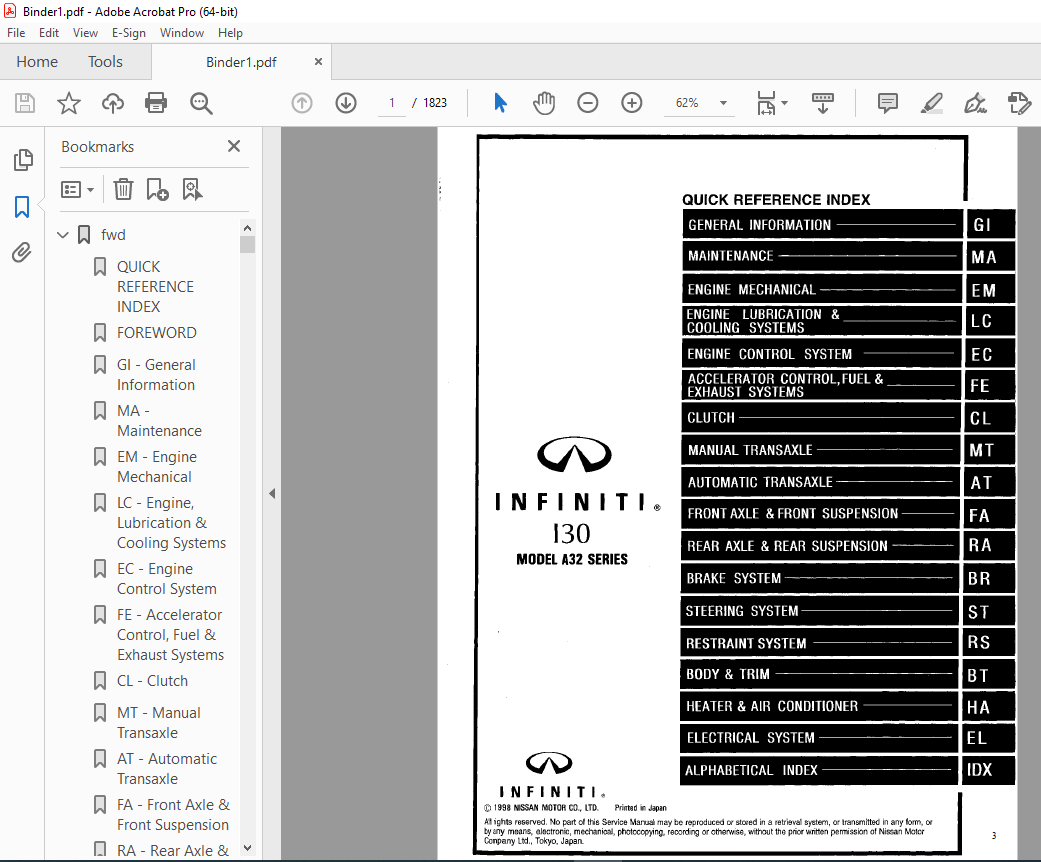
Task: Click the fit page width icon
Action: coord(766,103)
